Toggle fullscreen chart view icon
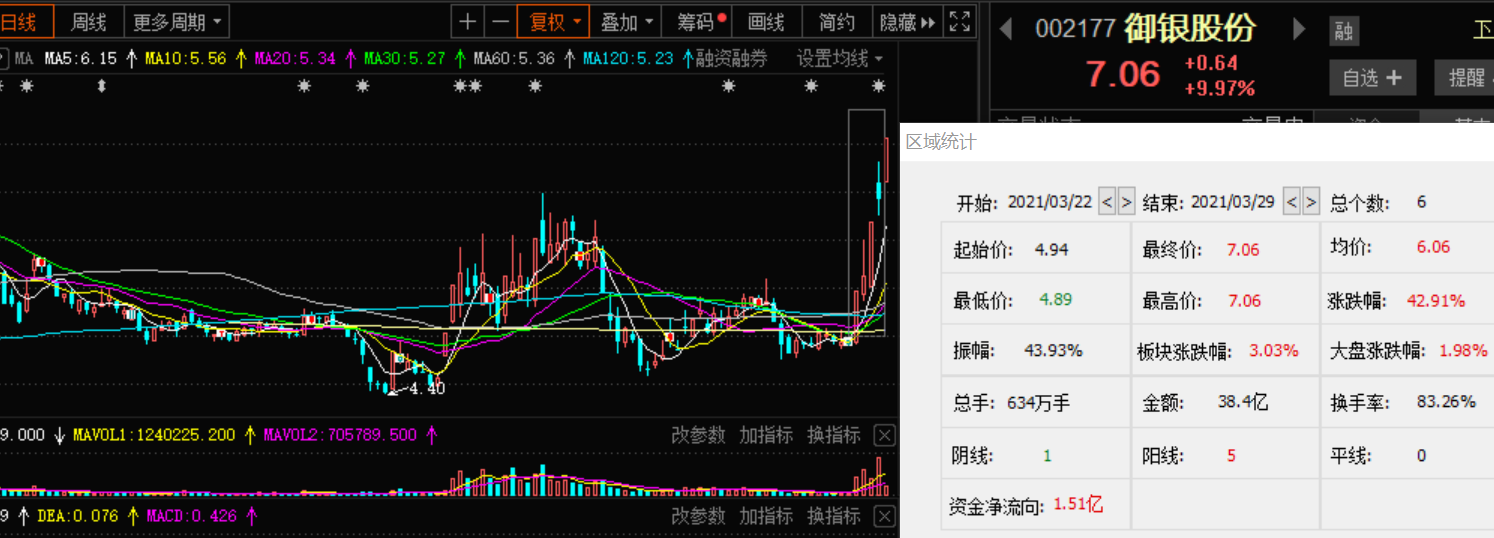This screenshot has height=538, width=1494. [x=959, y=21]
